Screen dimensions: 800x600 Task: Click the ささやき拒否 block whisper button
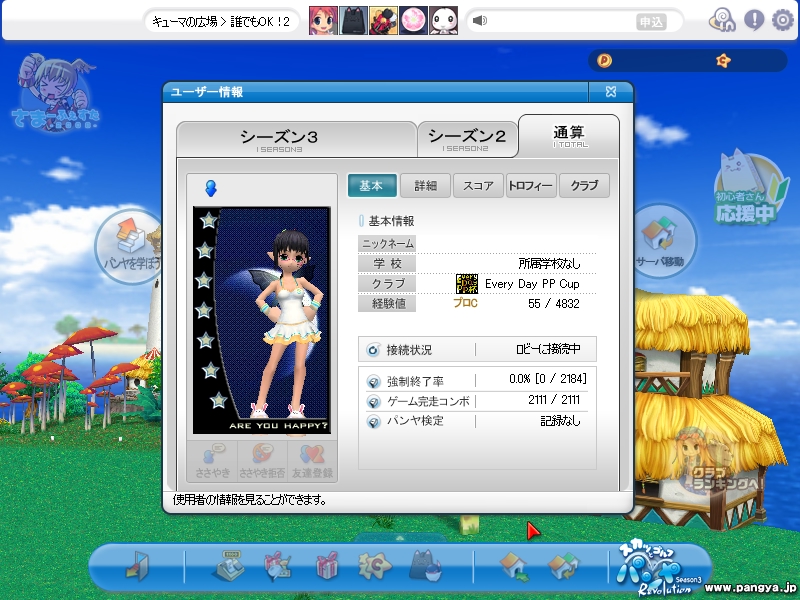point(262,461)
